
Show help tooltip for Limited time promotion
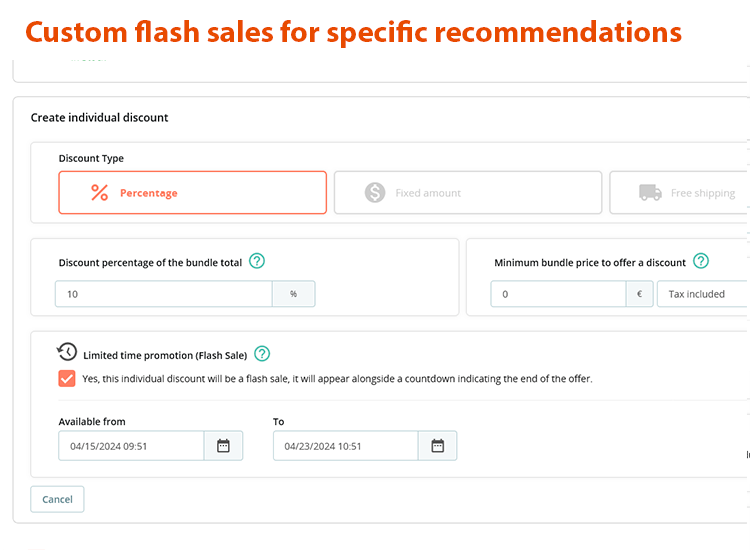(262, 354)
